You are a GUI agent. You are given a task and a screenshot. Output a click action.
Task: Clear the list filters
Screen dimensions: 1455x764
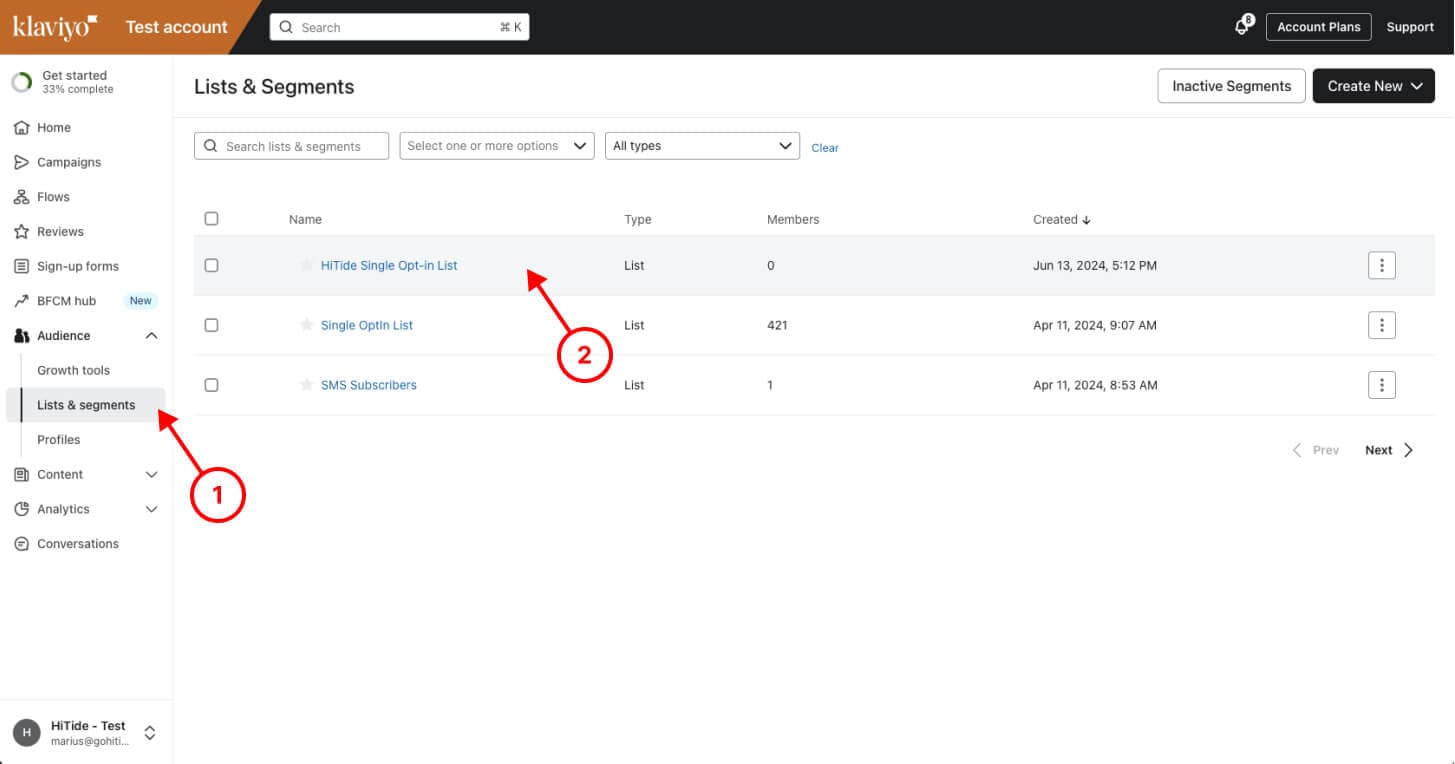point(825,148)
